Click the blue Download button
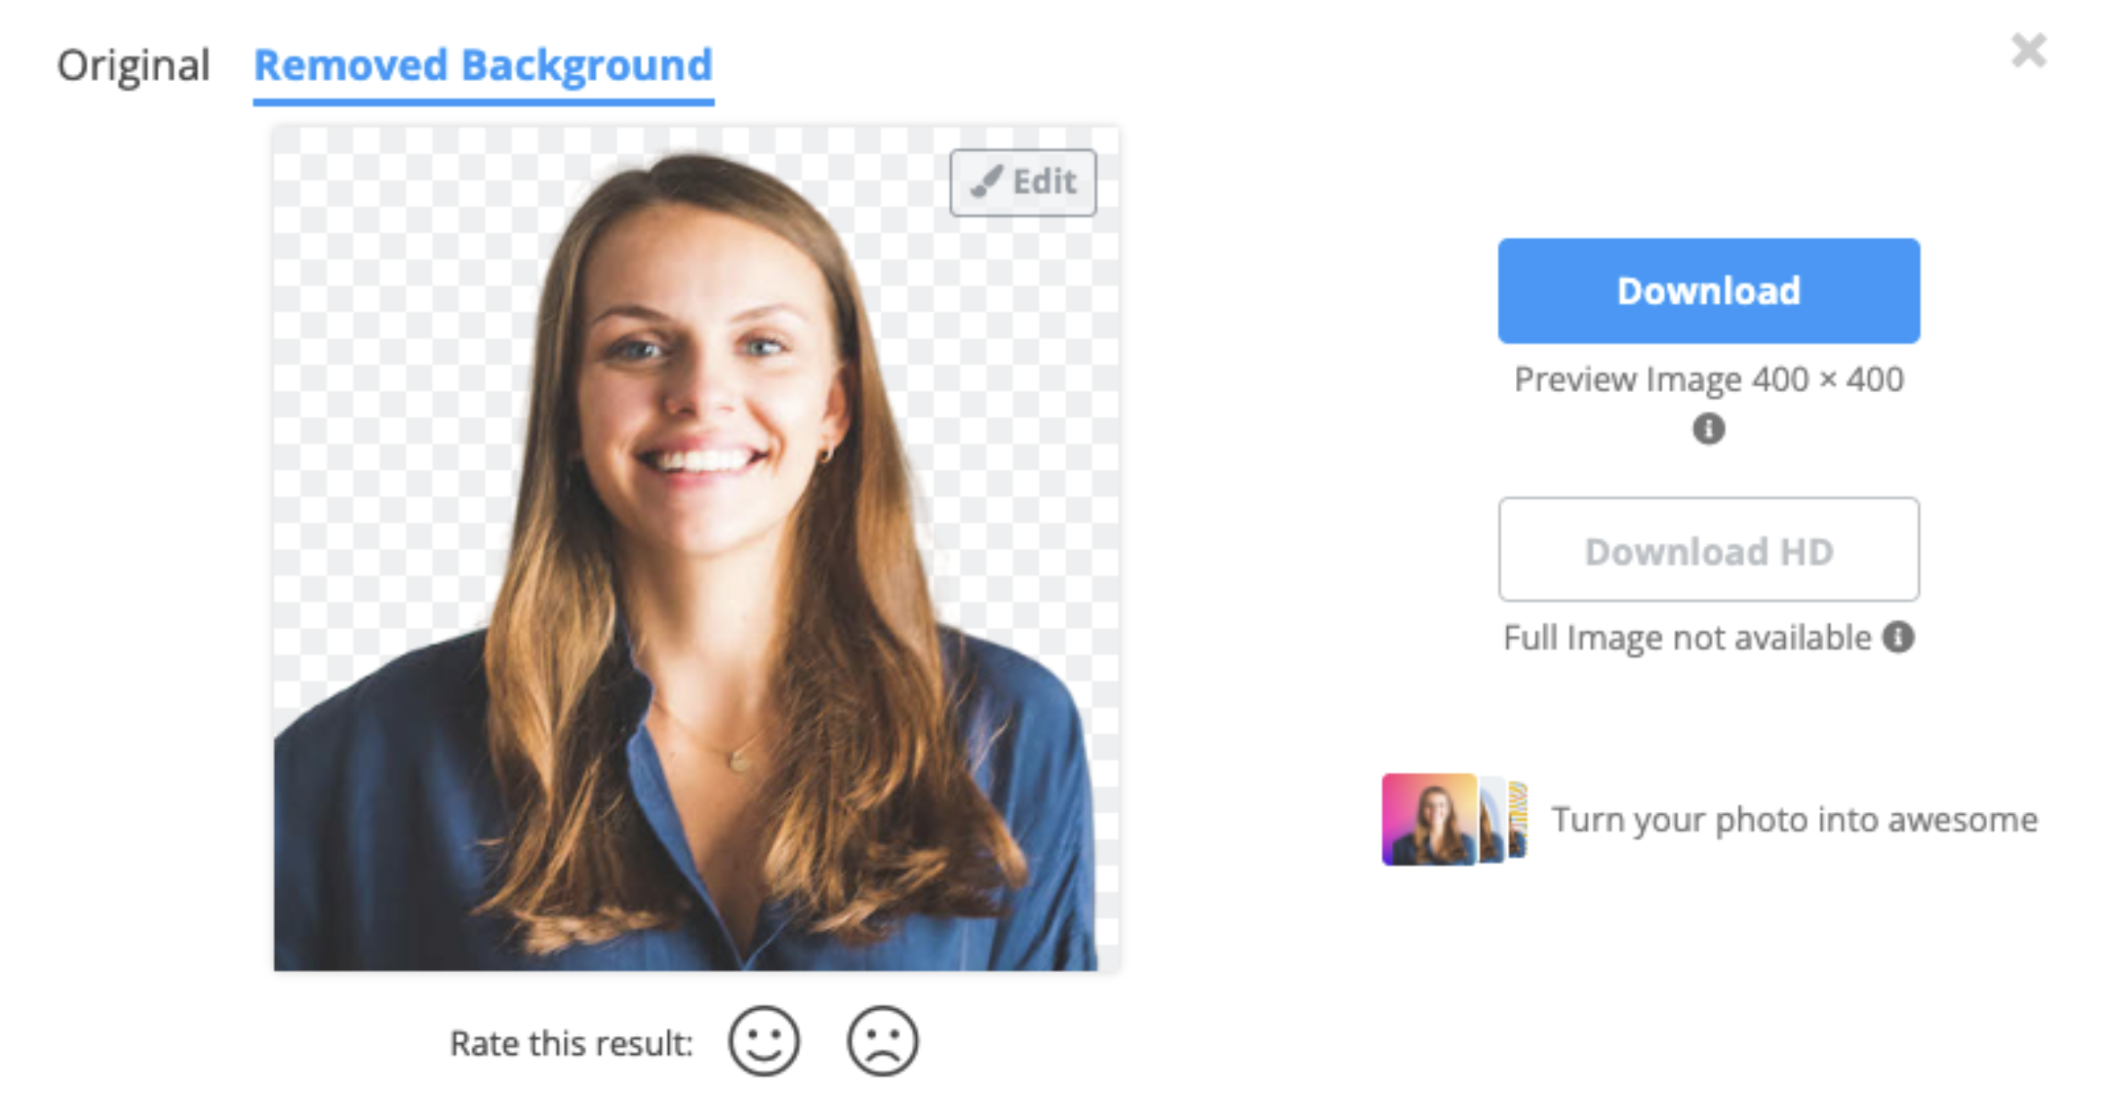The height and width of the screenshot is (1104, 2128). point(1707,290)
